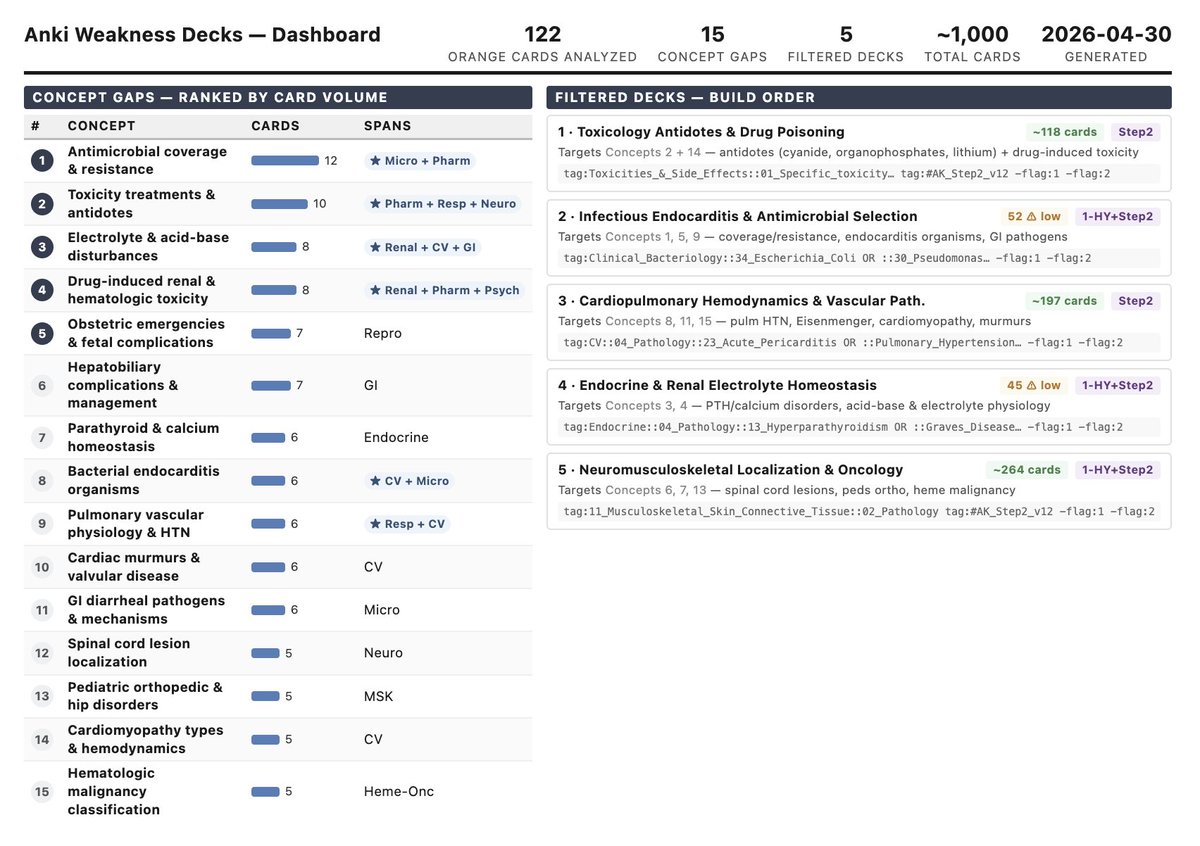Viewport: 1200px width, 846px height.
Task: Click the '5 Filtered Decks' stat
Action: pyautogui.click(x=846, y=44)
